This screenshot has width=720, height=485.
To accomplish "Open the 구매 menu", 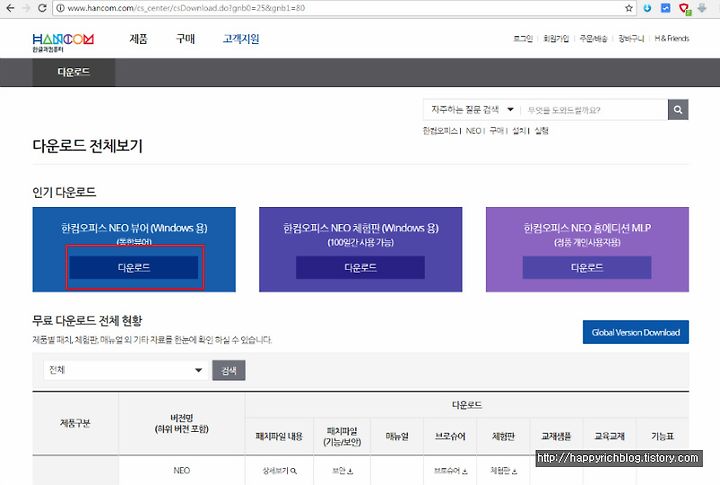I will click(x=186, y=39).
